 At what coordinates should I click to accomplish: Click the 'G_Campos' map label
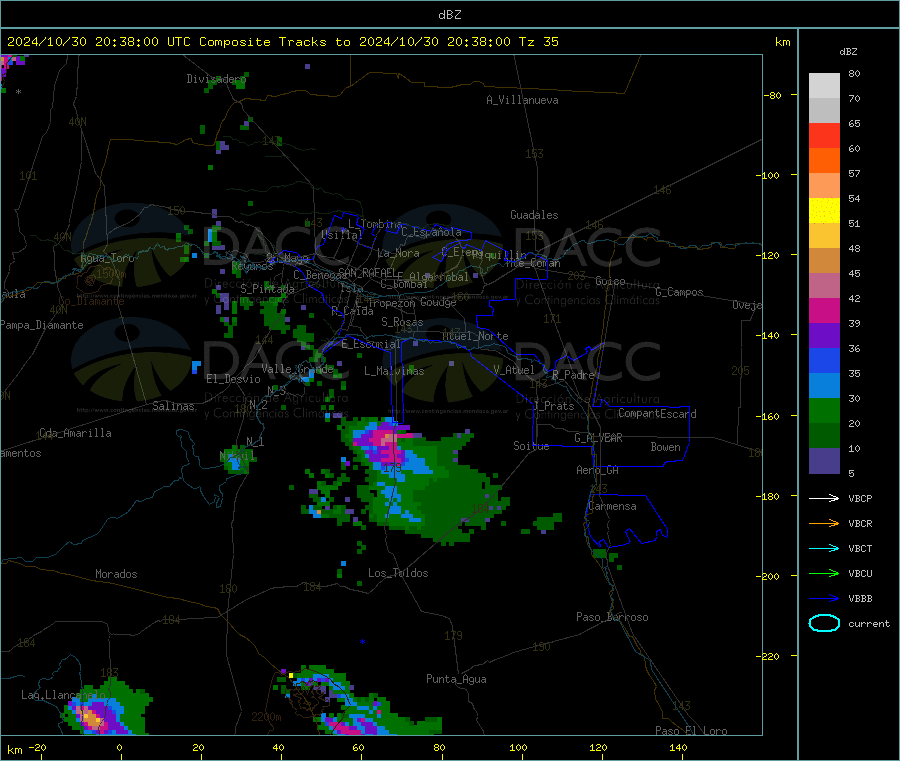point(679,292)
